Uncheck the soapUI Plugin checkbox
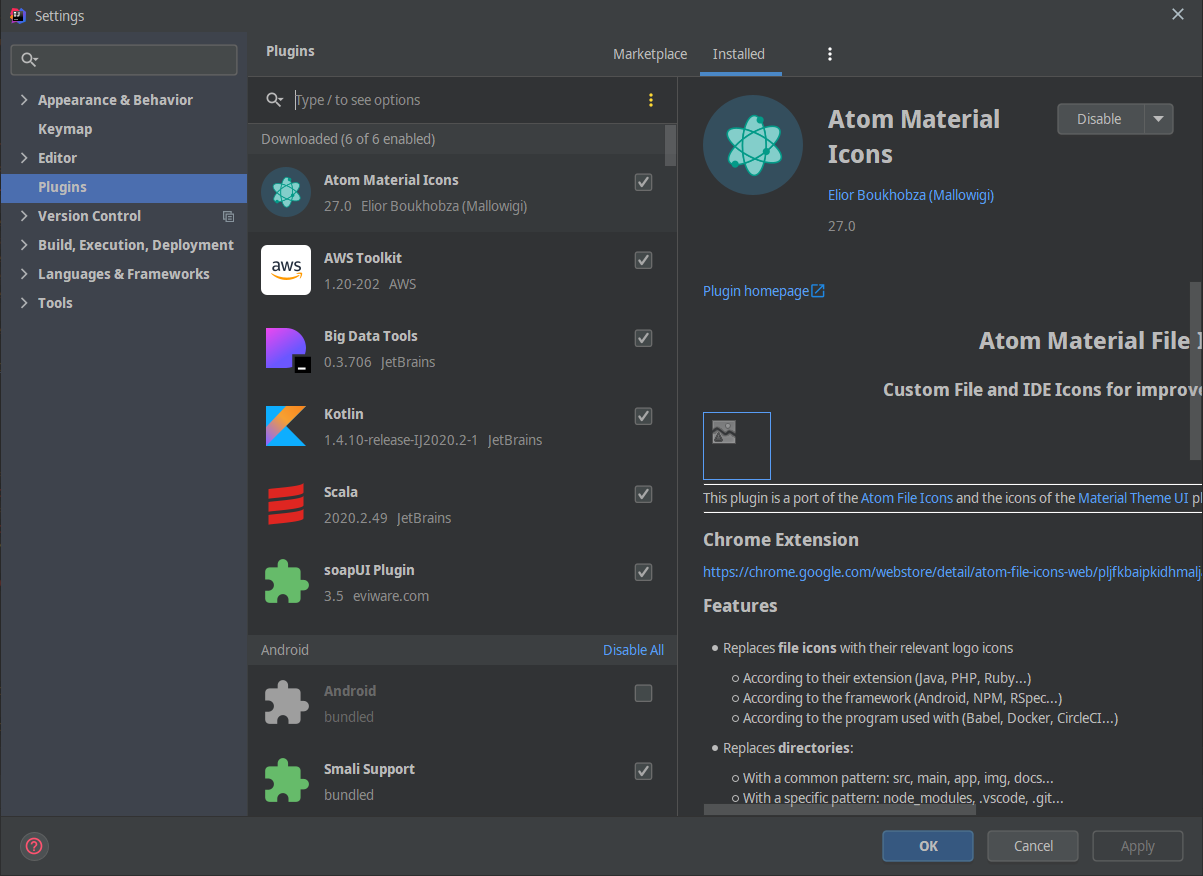 [644, 572]
